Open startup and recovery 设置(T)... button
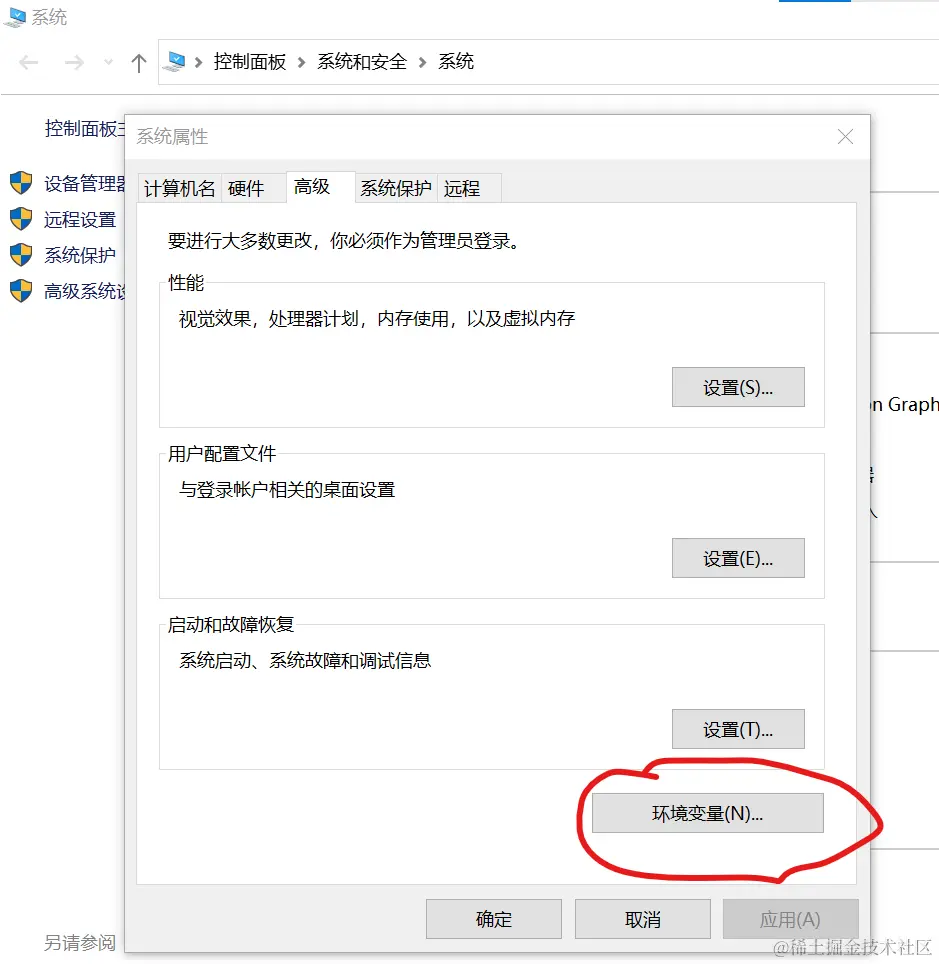The width and height of the screenshot is (939, 964). coord(738,729)
